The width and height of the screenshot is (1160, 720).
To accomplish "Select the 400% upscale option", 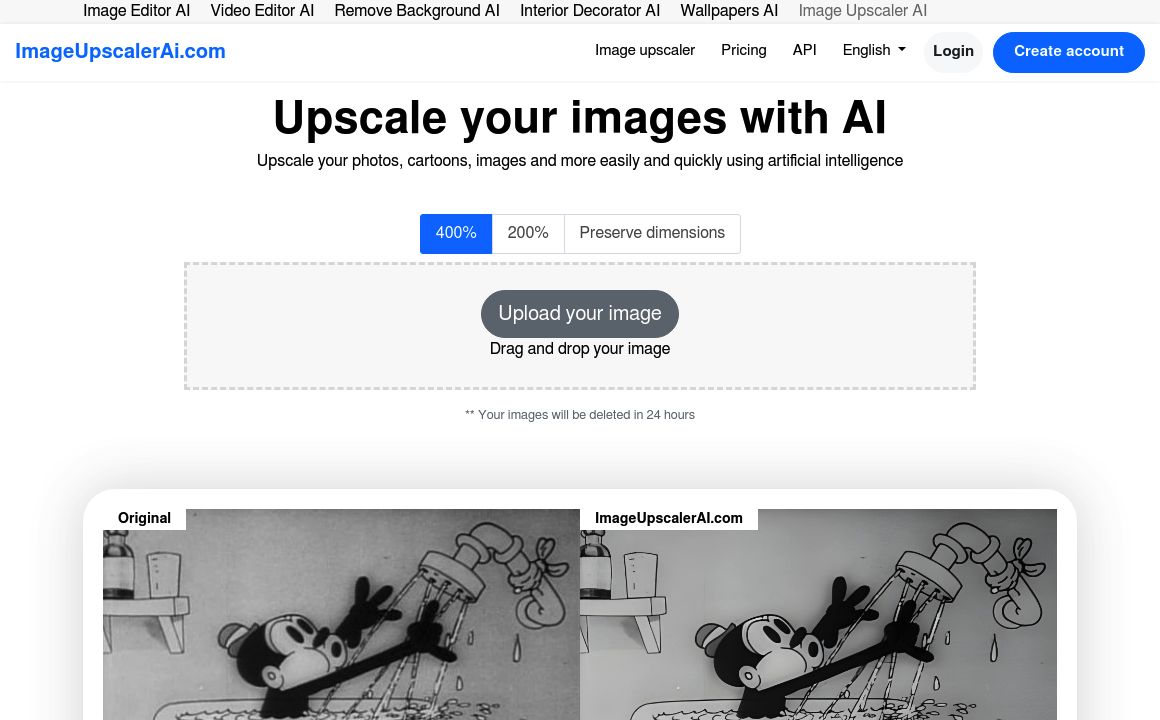I will coord(456,233).
